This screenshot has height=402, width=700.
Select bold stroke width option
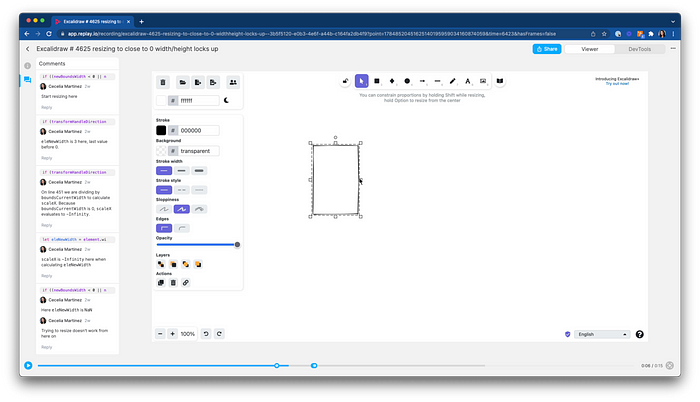181,171
